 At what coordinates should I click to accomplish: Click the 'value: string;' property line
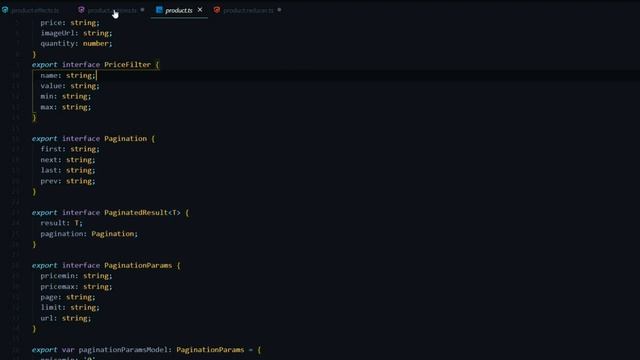(x=70, y=86)
